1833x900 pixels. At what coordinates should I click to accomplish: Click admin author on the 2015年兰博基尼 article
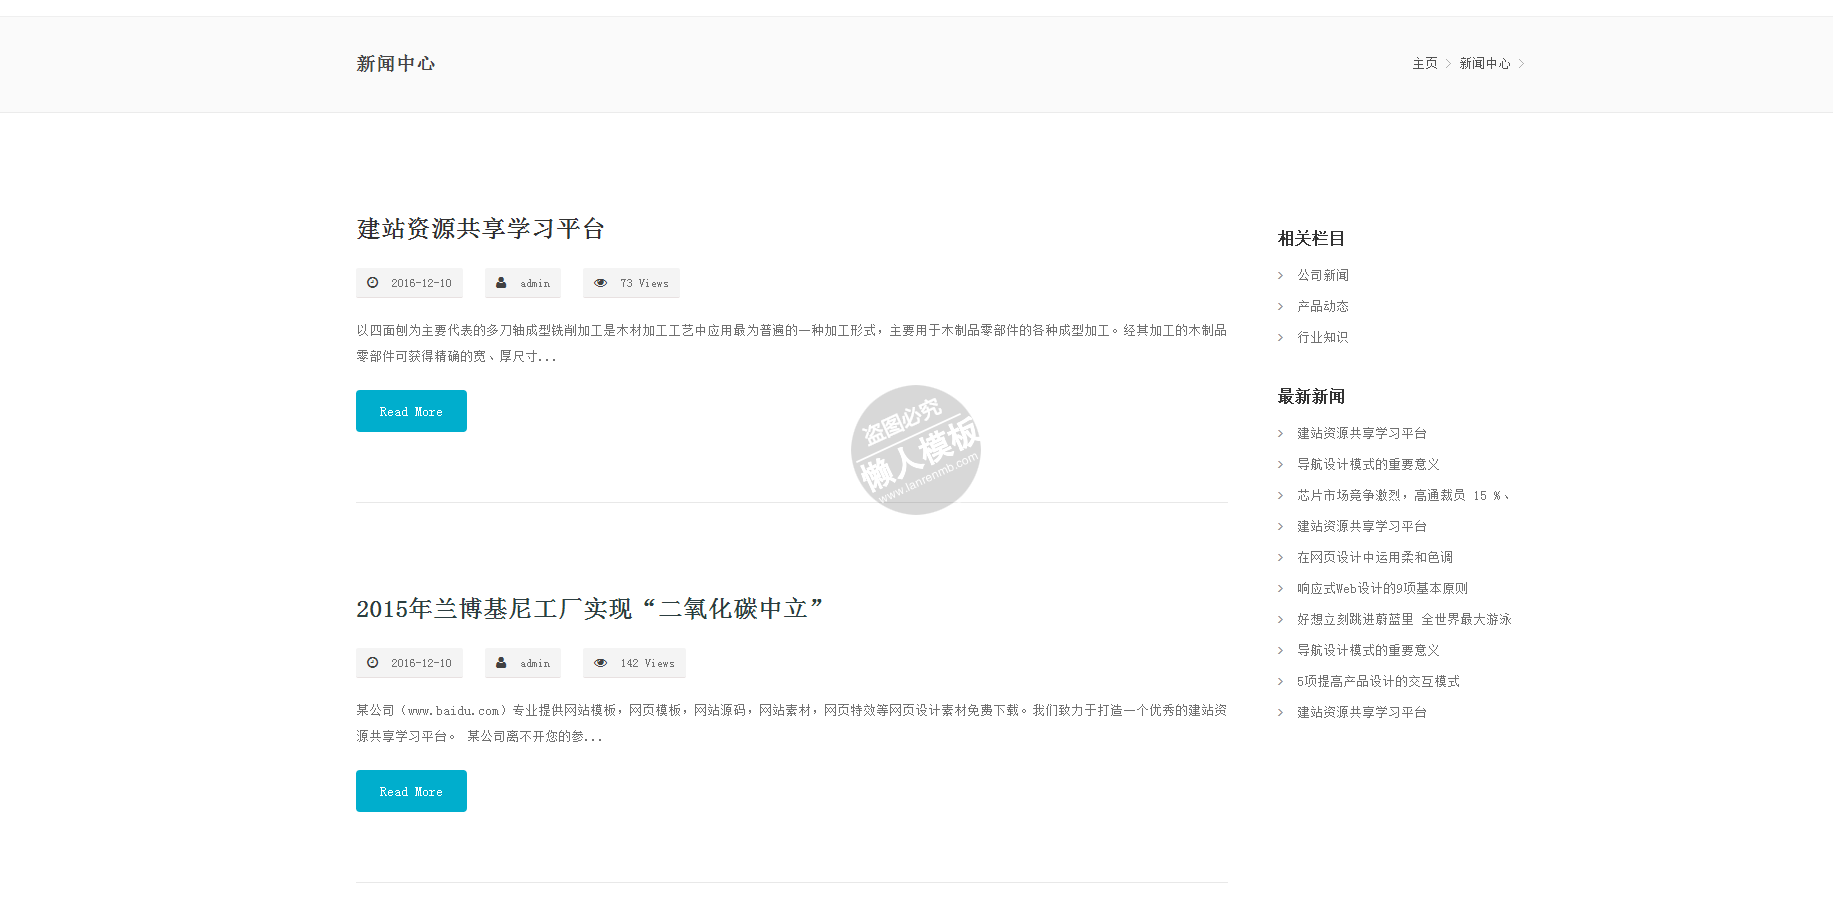point(535,663)
